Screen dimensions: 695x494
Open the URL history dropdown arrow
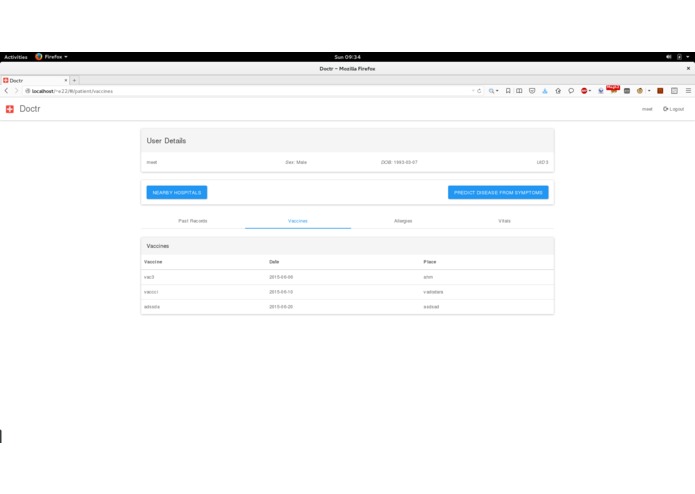[473, 91]
